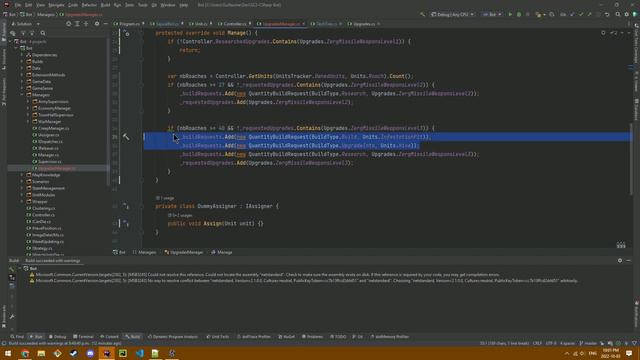The height and width of the screenshot is (360, 640).
Task: Click the '1 usage' hint above DummyAssigner
Action: 165,198
